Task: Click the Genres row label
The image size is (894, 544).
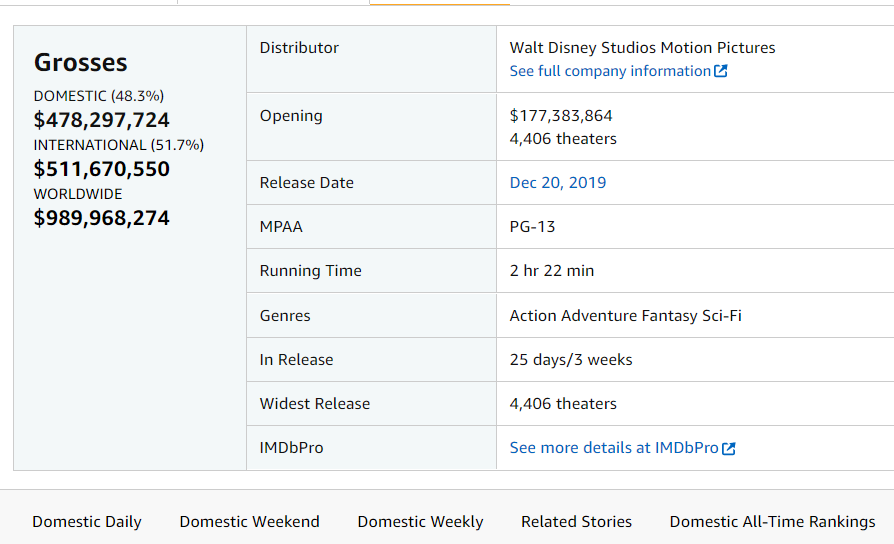Action: point(285,316)
